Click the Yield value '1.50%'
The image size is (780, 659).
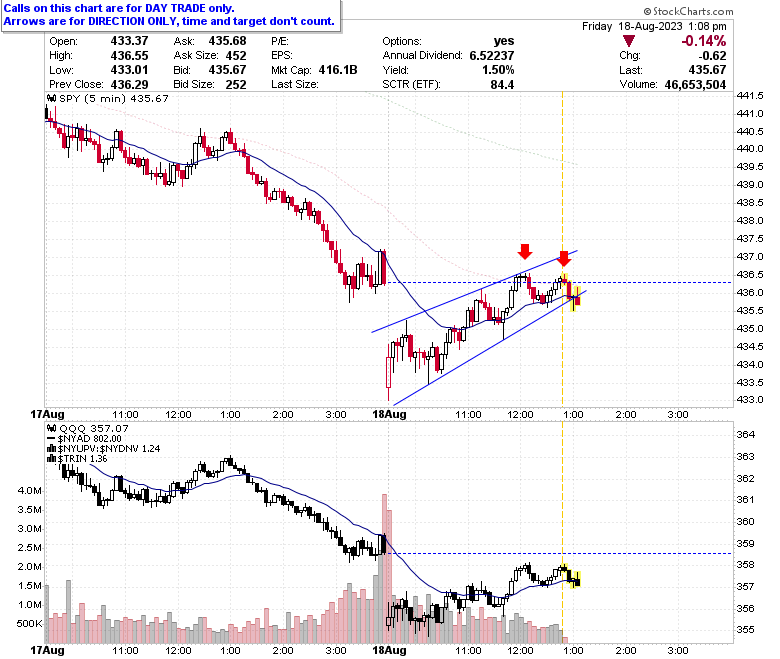click(498, 70)
